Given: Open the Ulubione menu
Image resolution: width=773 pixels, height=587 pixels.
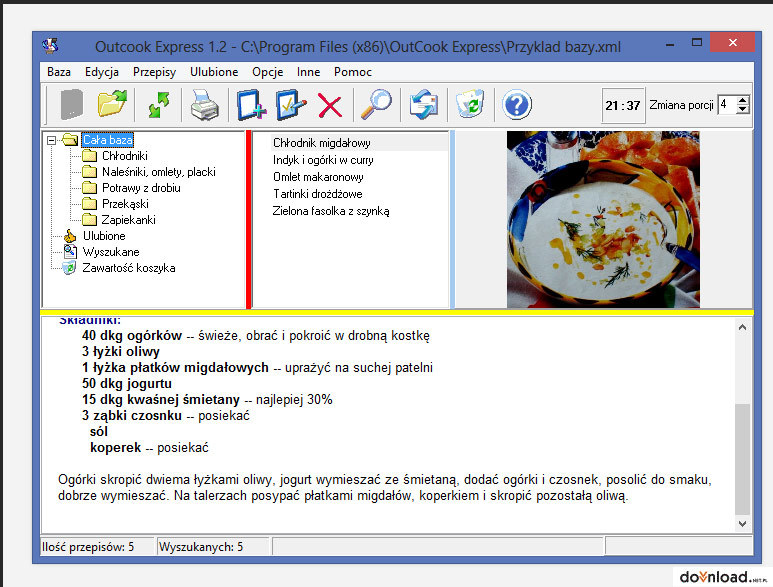Looking at the screenshot, I should (214, 72).
